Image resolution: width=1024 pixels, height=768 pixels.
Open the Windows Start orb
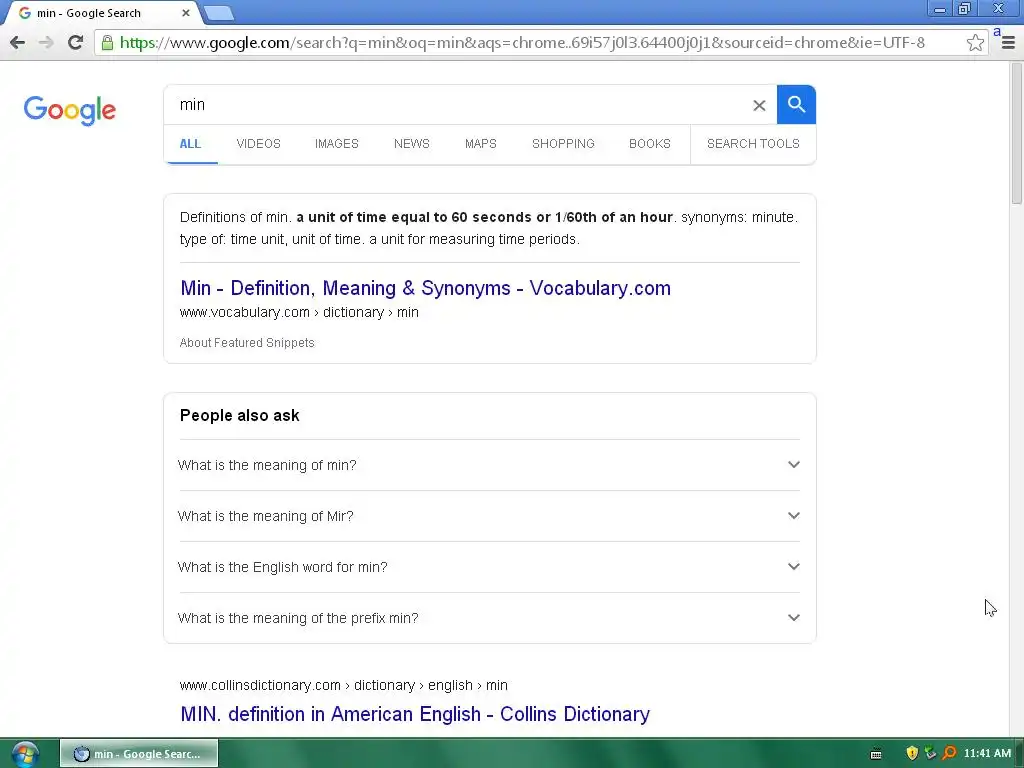click(25, 754)
